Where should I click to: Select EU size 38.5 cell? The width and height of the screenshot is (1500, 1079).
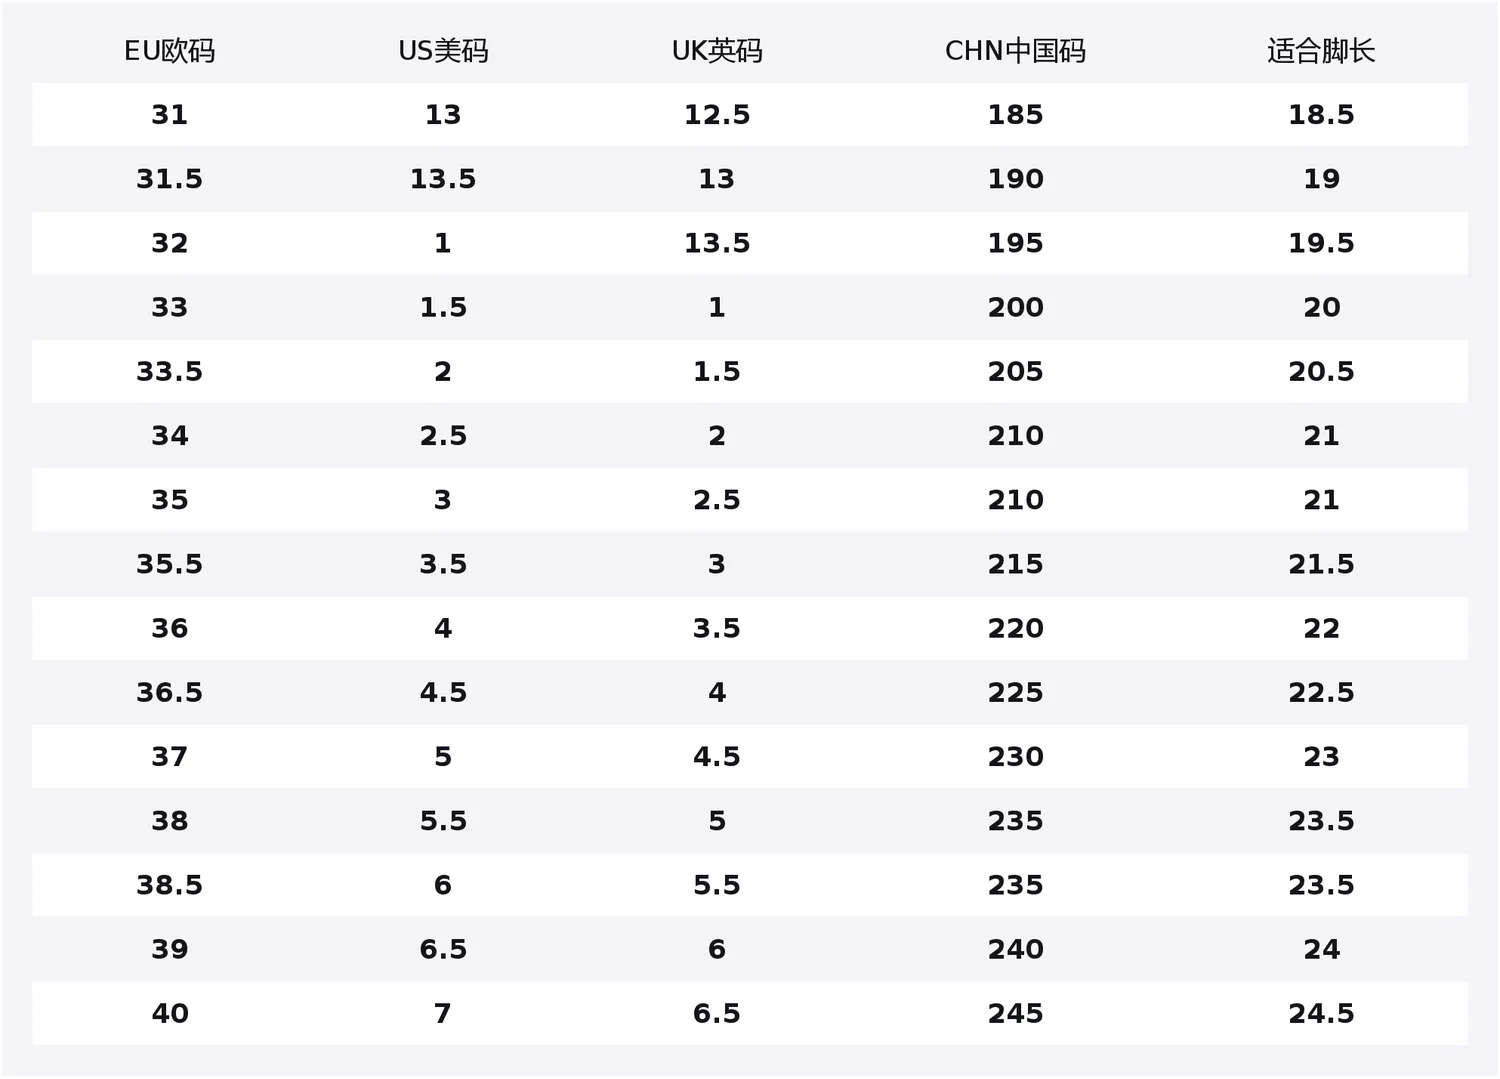pos(169,885)
